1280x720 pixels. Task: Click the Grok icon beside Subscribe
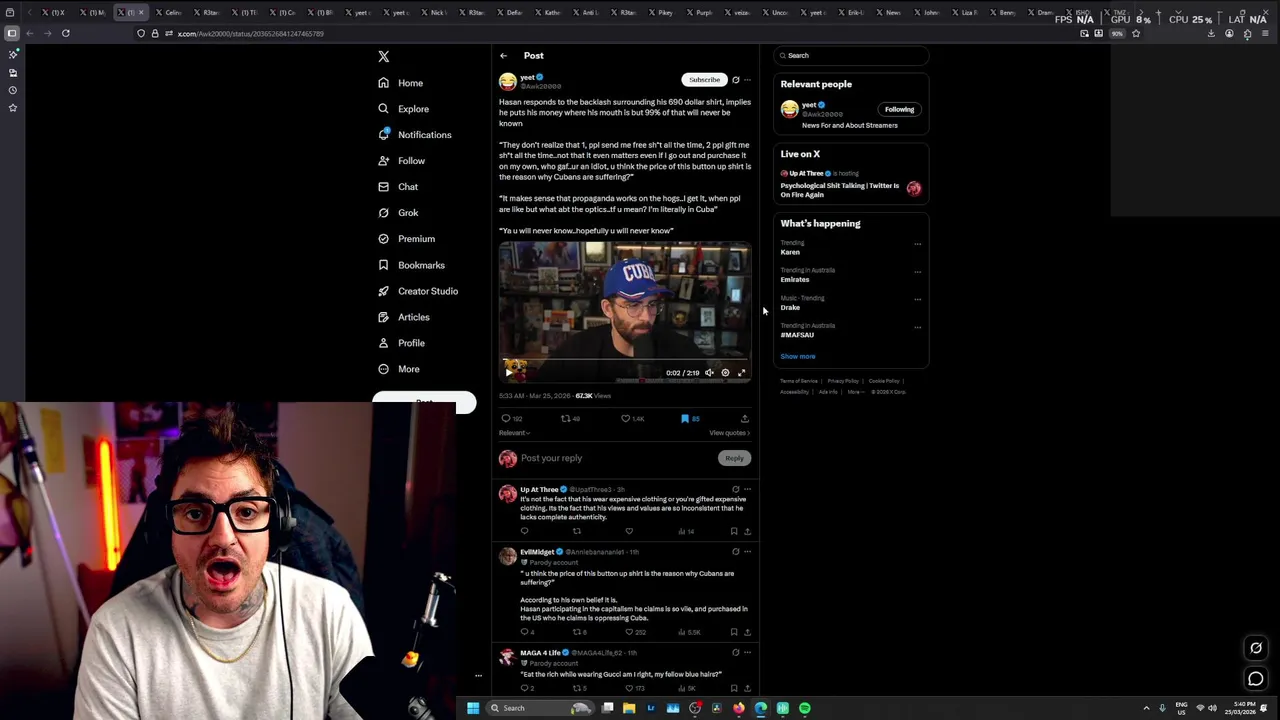tap(735, 80)
